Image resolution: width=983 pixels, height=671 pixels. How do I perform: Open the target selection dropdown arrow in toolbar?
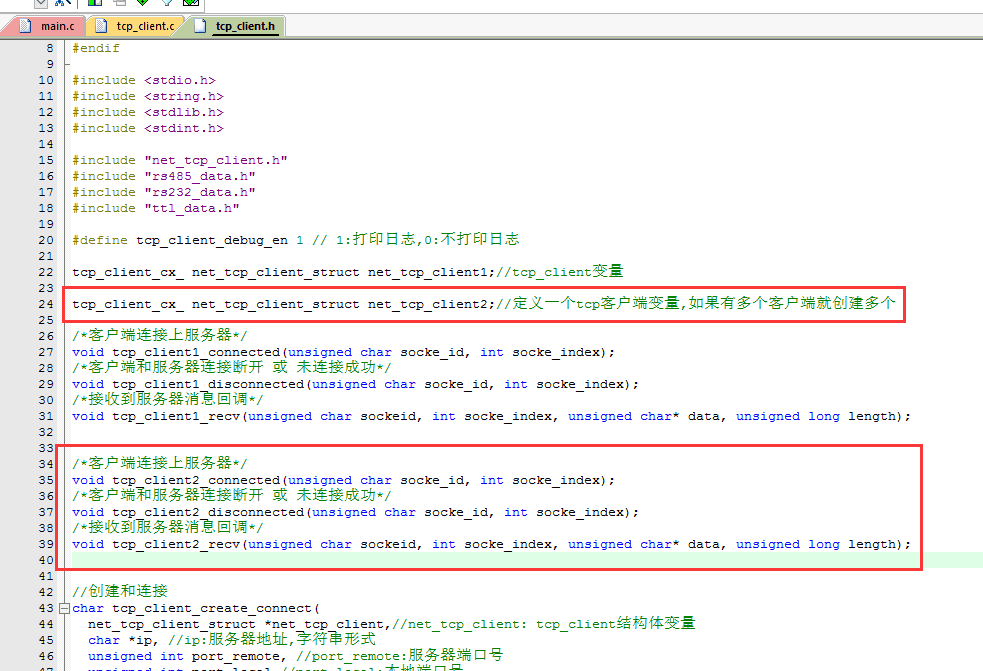41,3
